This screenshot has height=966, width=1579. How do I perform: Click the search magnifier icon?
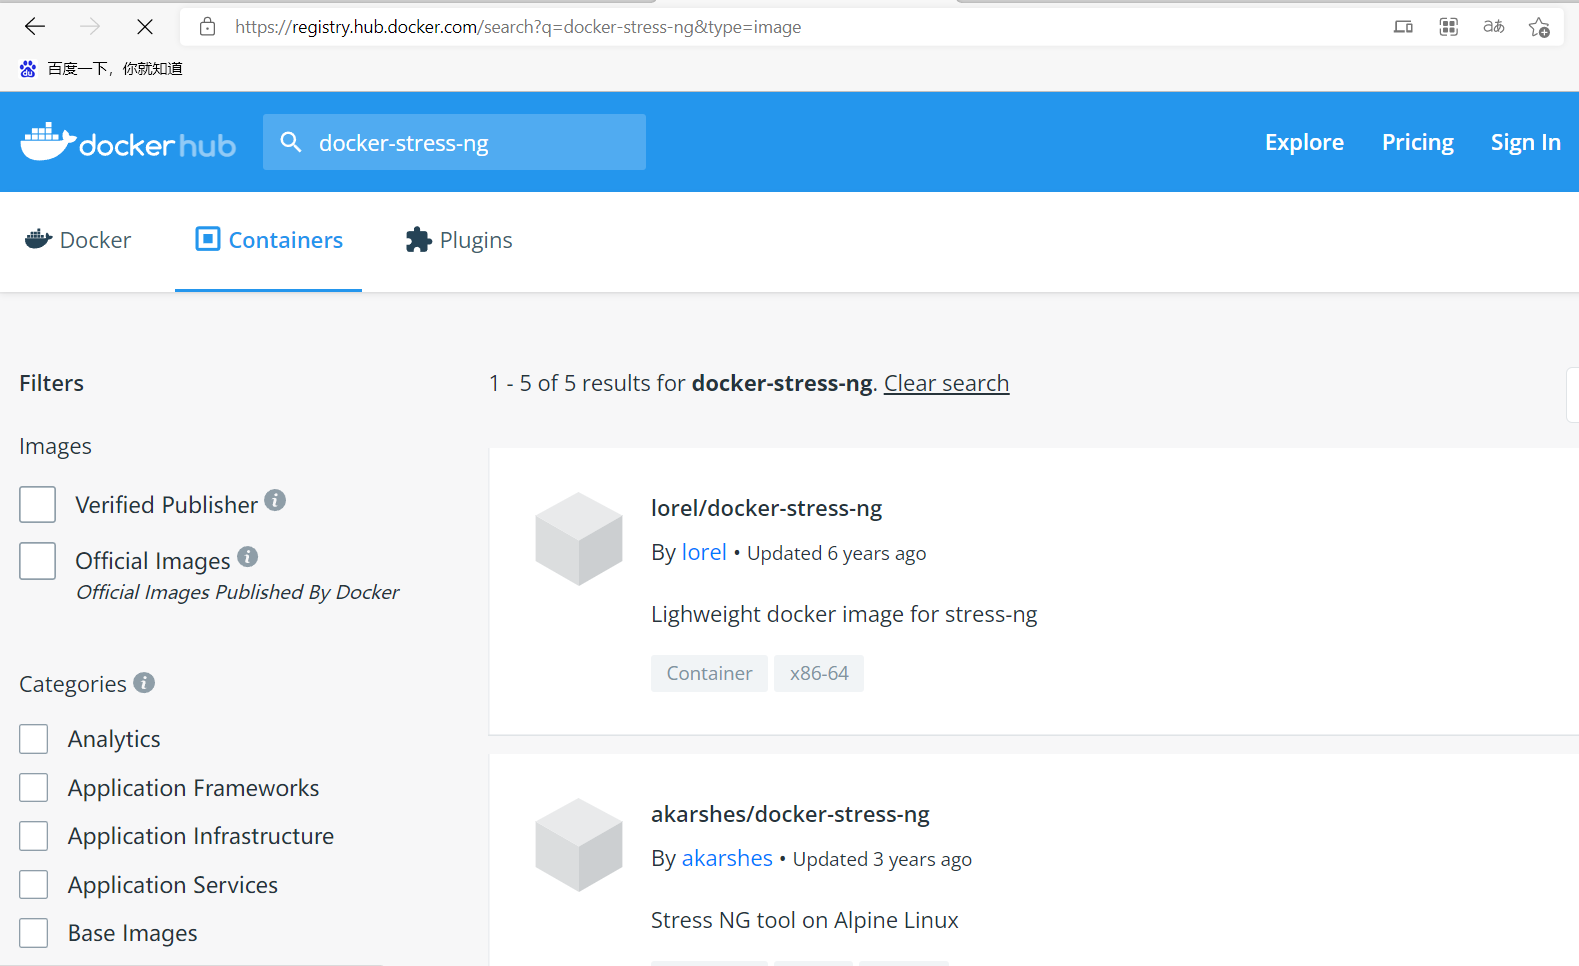(291, 142)
